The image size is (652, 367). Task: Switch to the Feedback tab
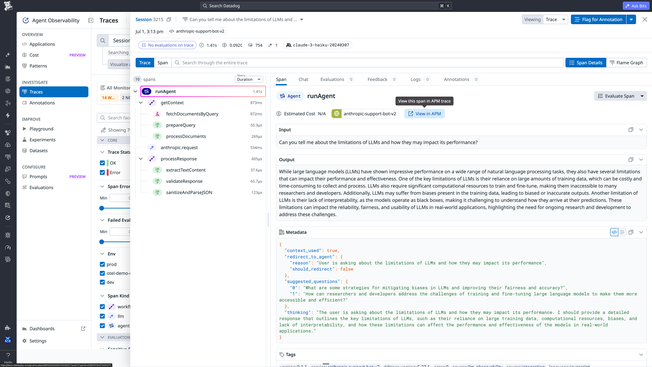click(381, 79)
